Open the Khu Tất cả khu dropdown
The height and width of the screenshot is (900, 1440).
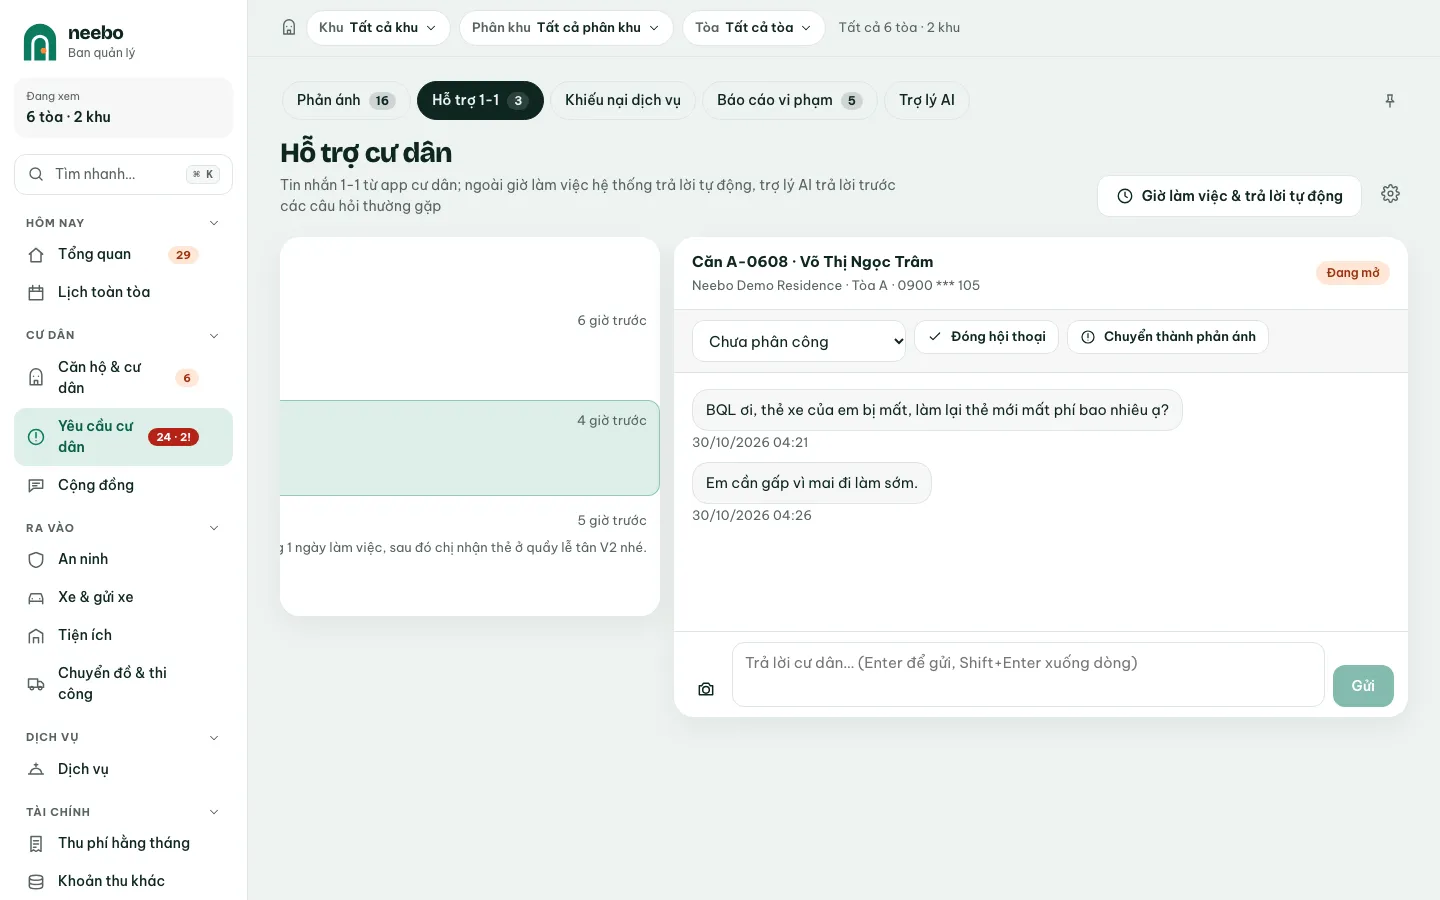(378, 28)
